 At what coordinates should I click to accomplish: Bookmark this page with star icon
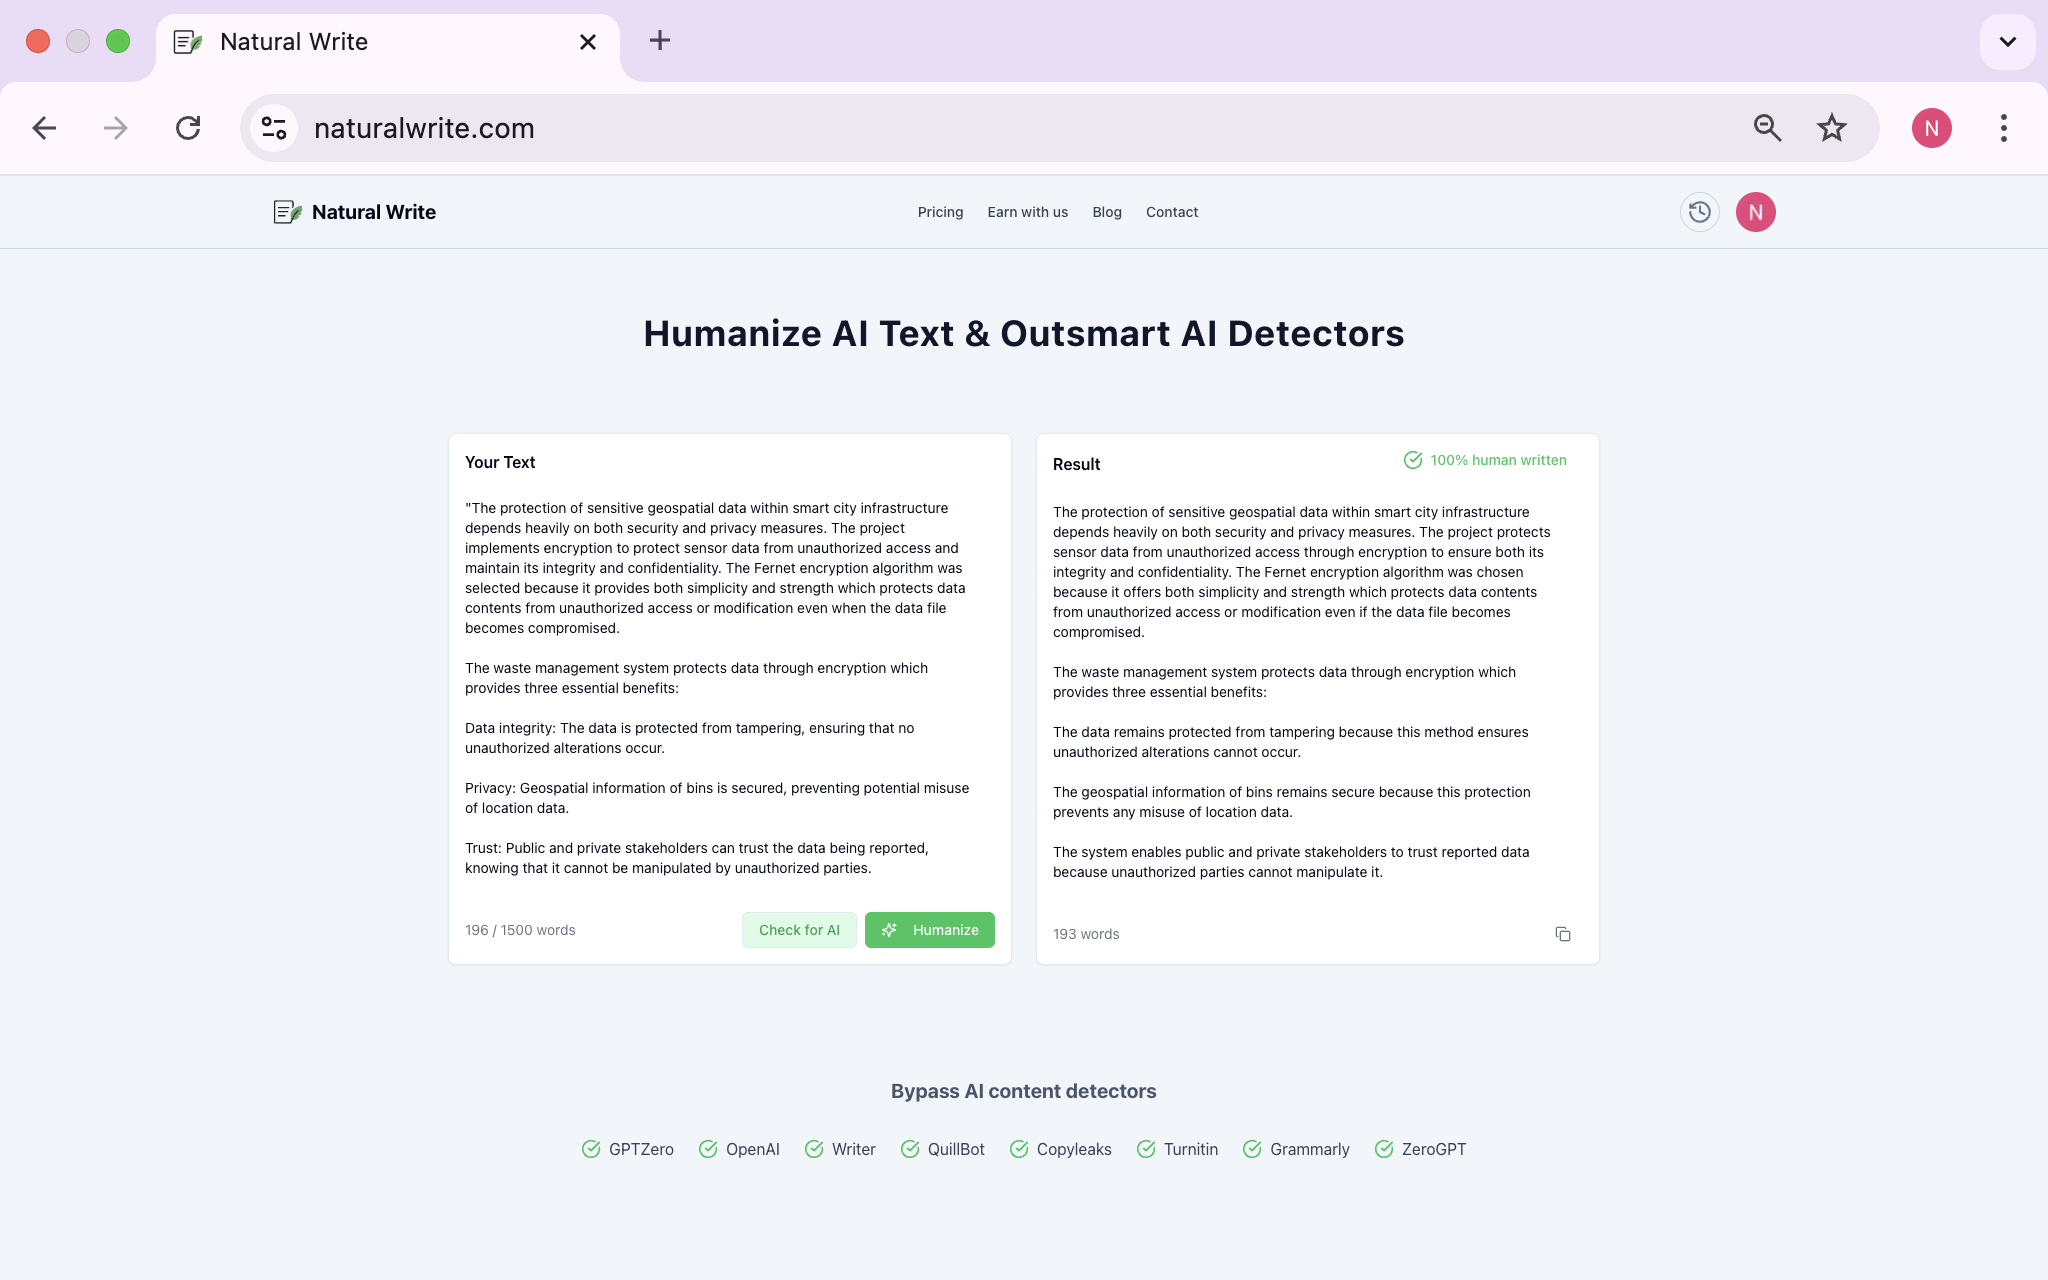(x=1831, y=128)
